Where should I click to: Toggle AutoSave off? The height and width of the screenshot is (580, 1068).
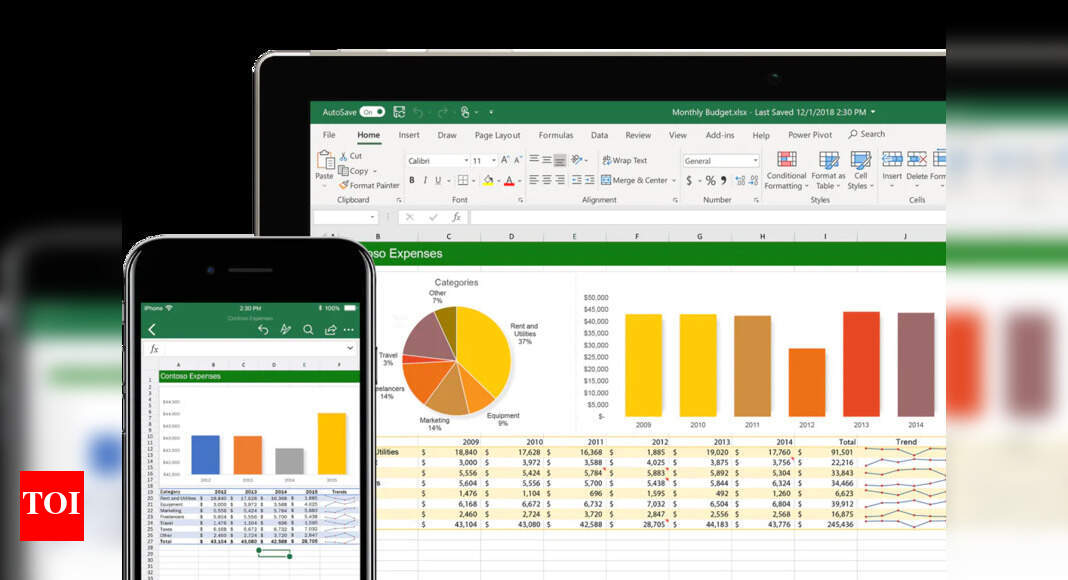pyautogui.click(x=372, y=112)
